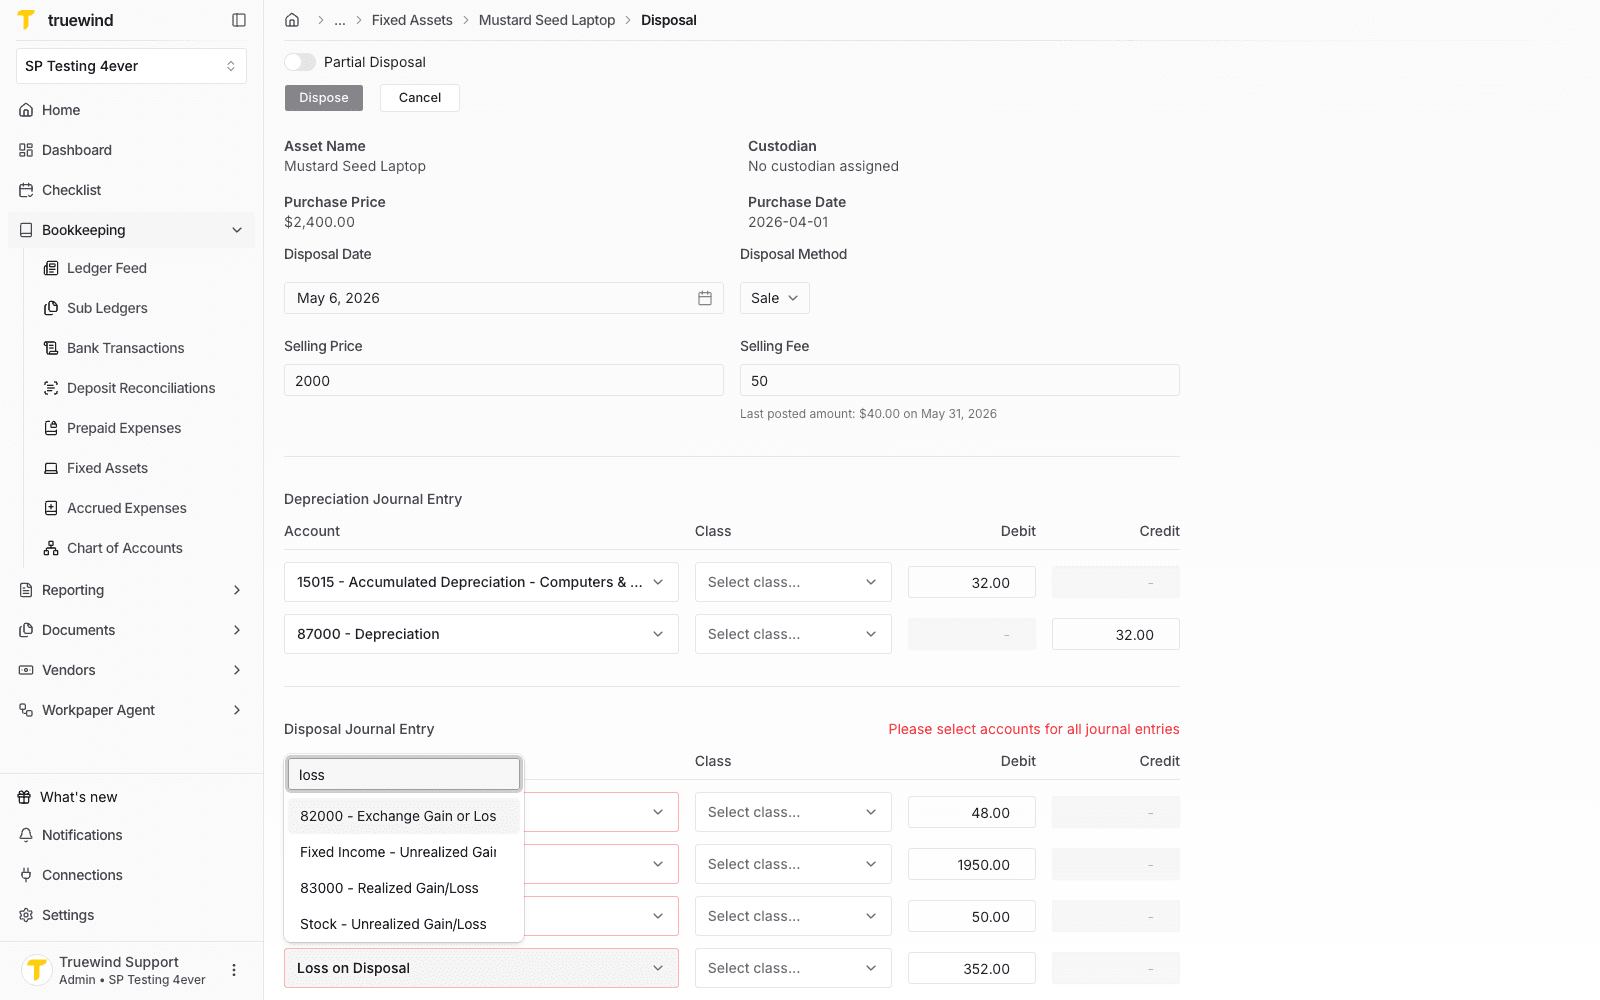Click the Ledger Feed icon
Image resolution: width=1600 pixels, height=1000 pixels.
pyautogui.click(x=51, y=268)
